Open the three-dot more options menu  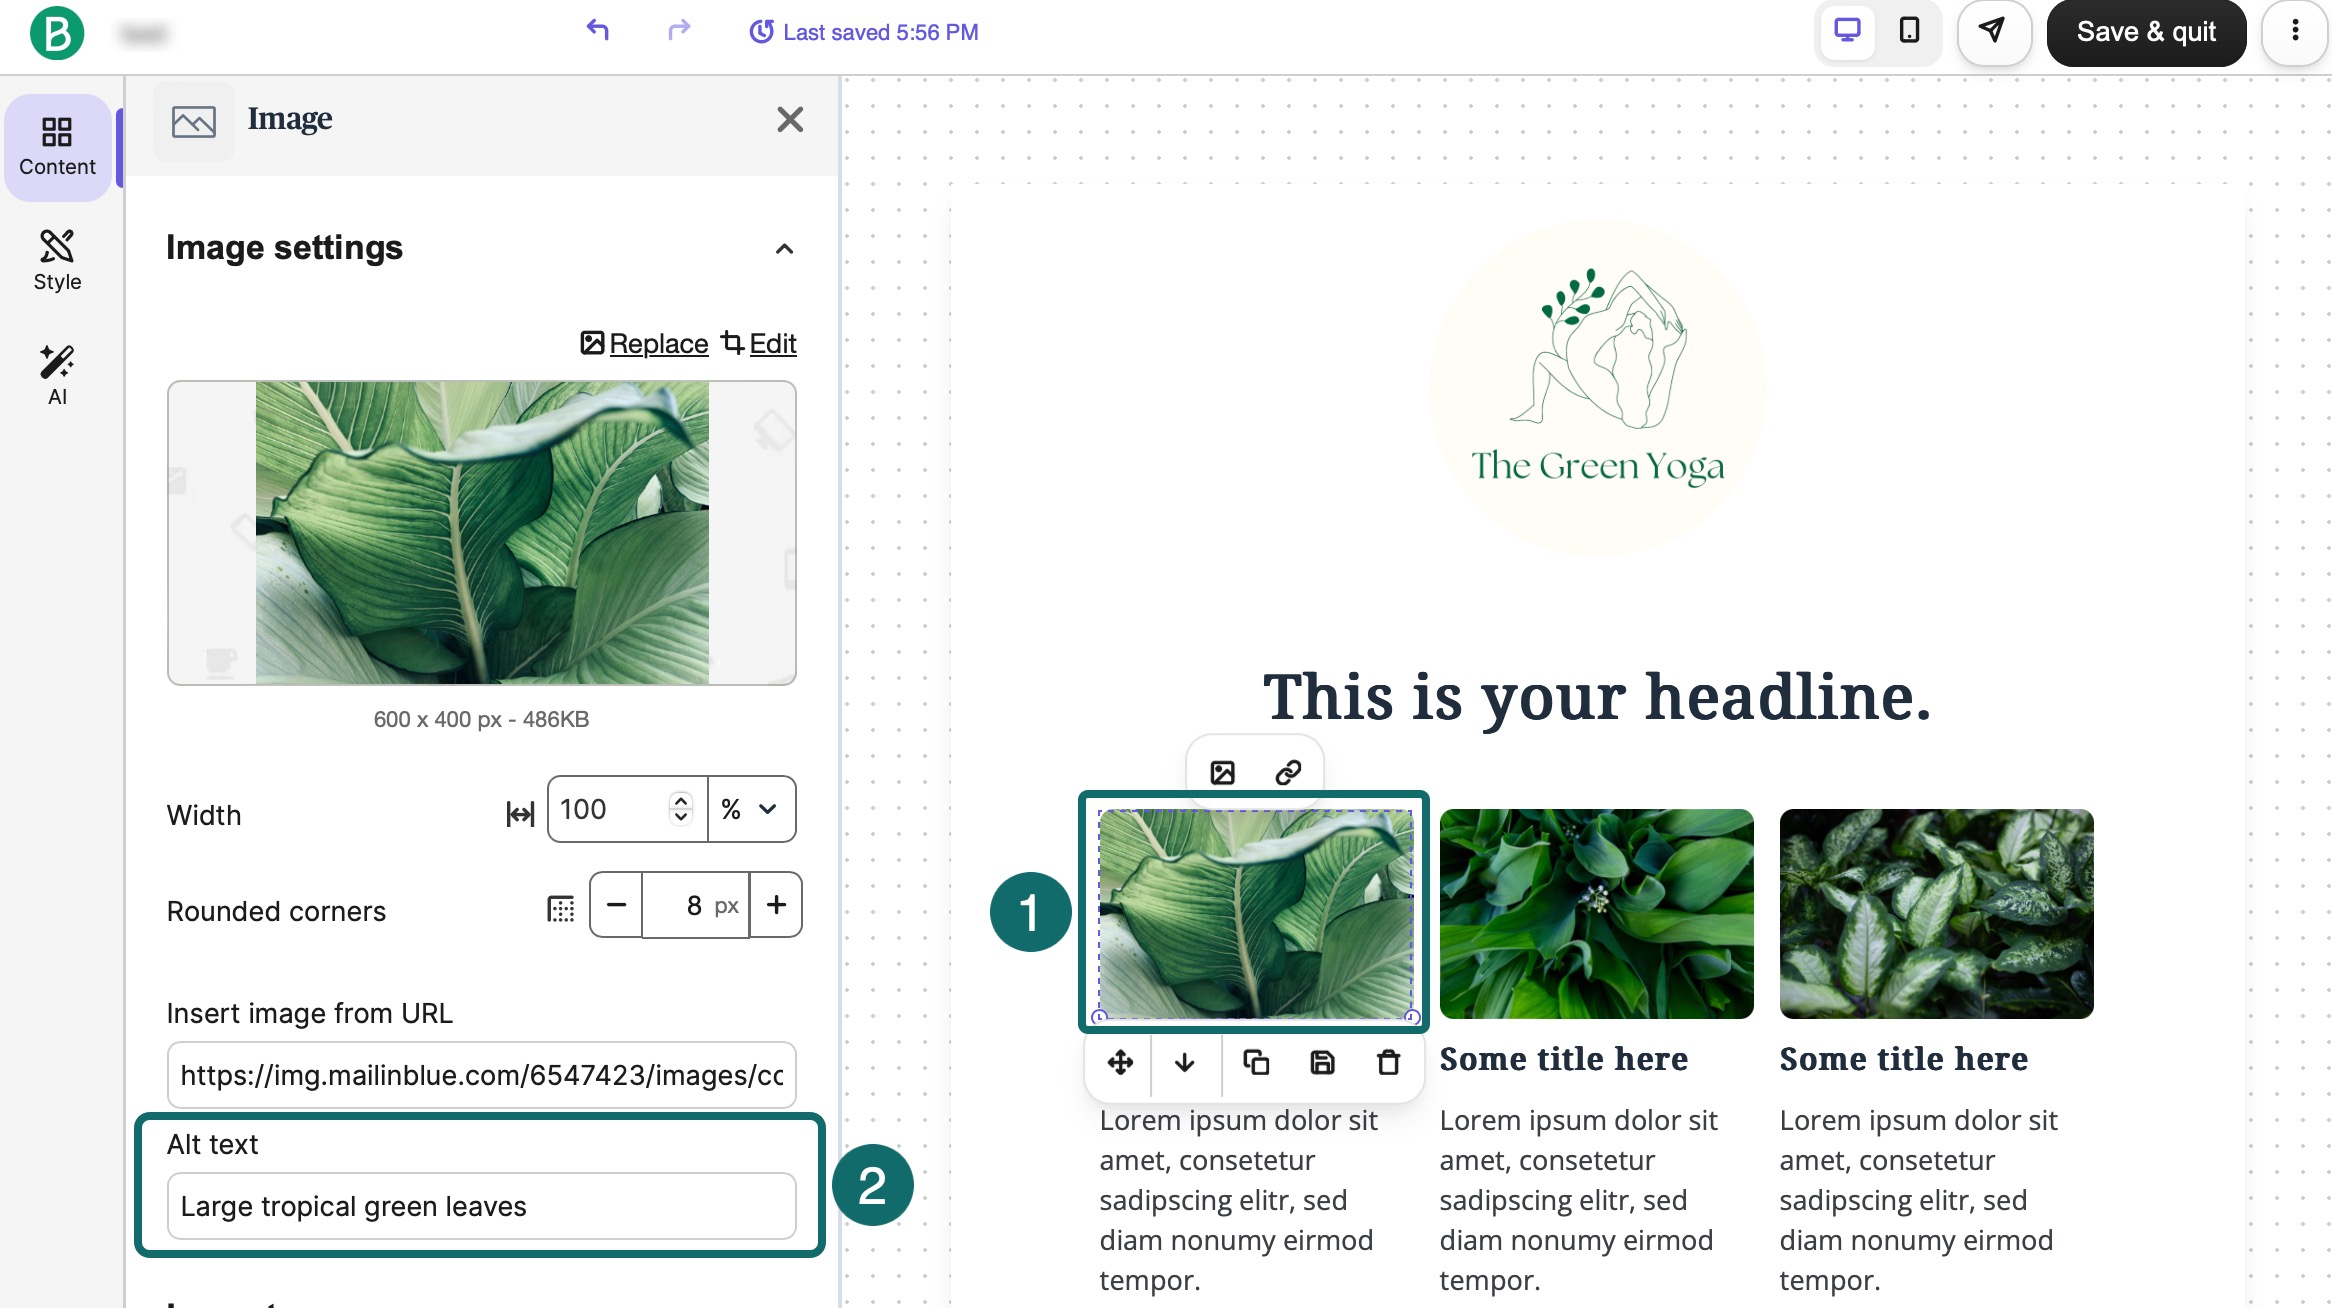click(2295, 31)
